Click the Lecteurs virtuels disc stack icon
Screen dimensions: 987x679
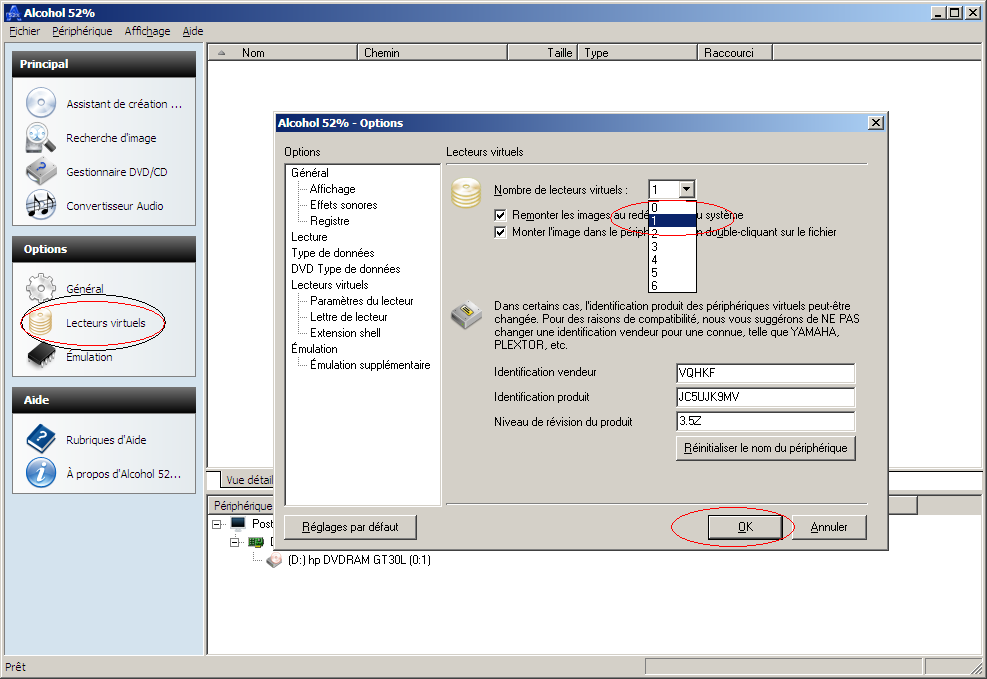tap(41, 322)
